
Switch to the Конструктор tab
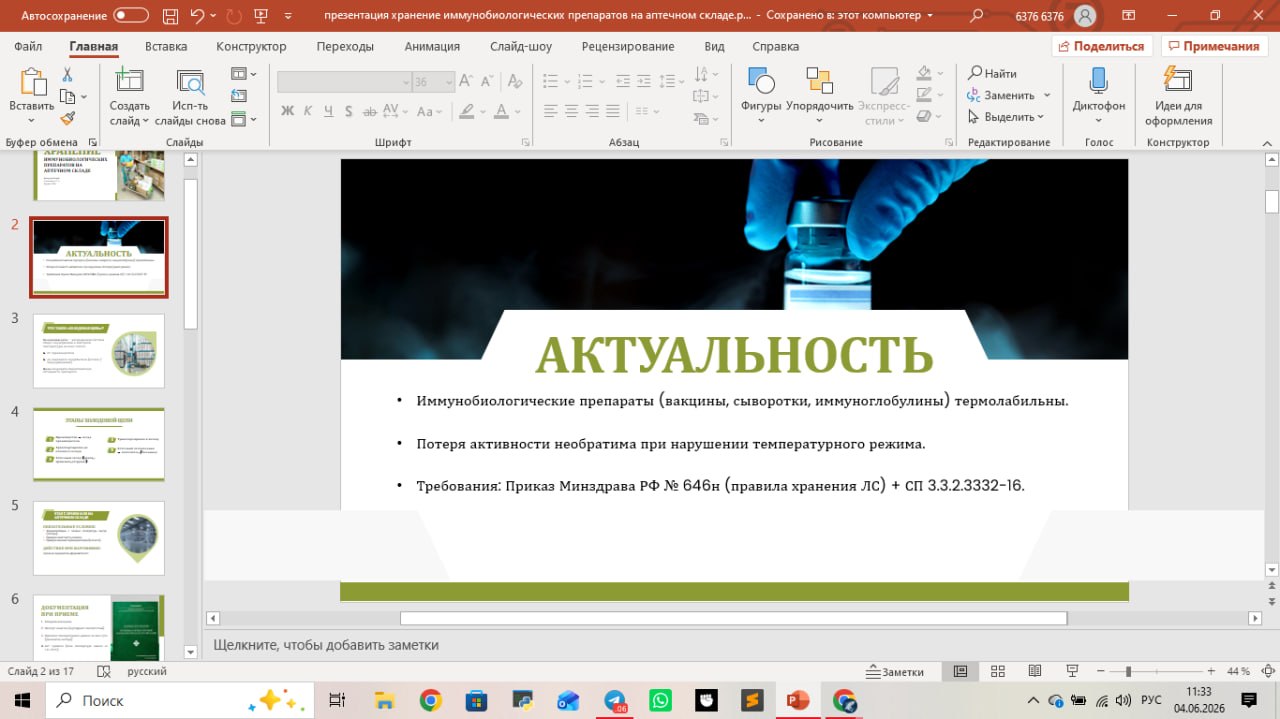(251, 46)
